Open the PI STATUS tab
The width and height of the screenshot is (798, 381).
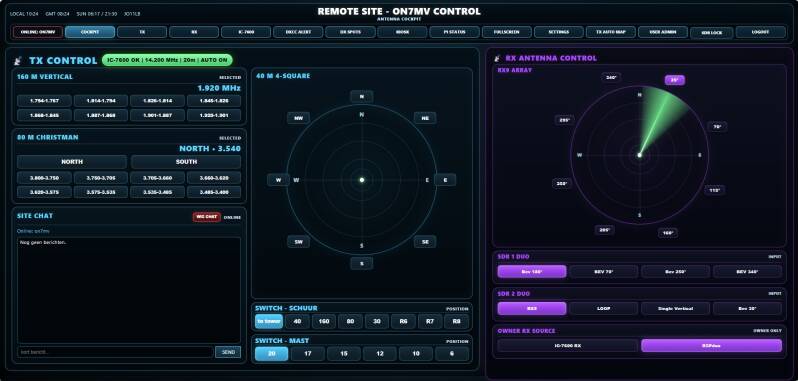(454, 32)
